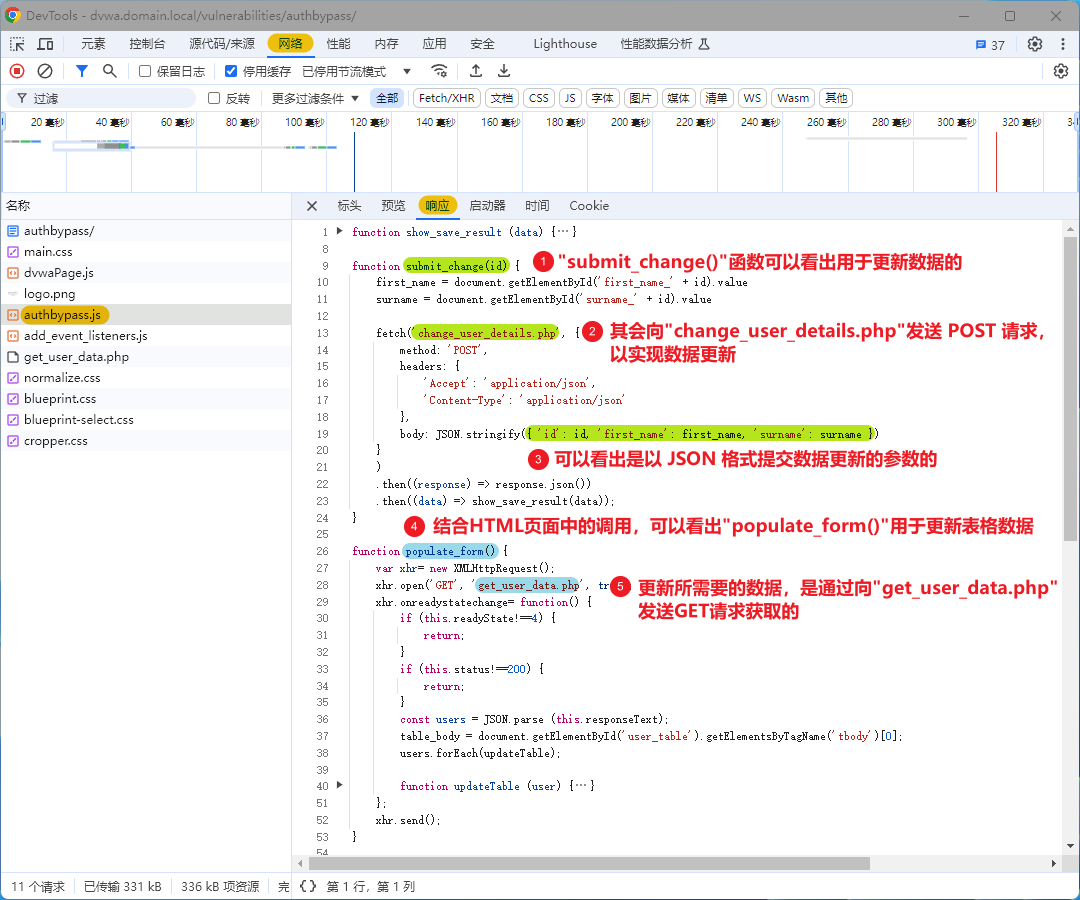The width and height of the screenshot is (1080, 900).
Task: Toggle device toolbar icon
Action: coord(45,44)
